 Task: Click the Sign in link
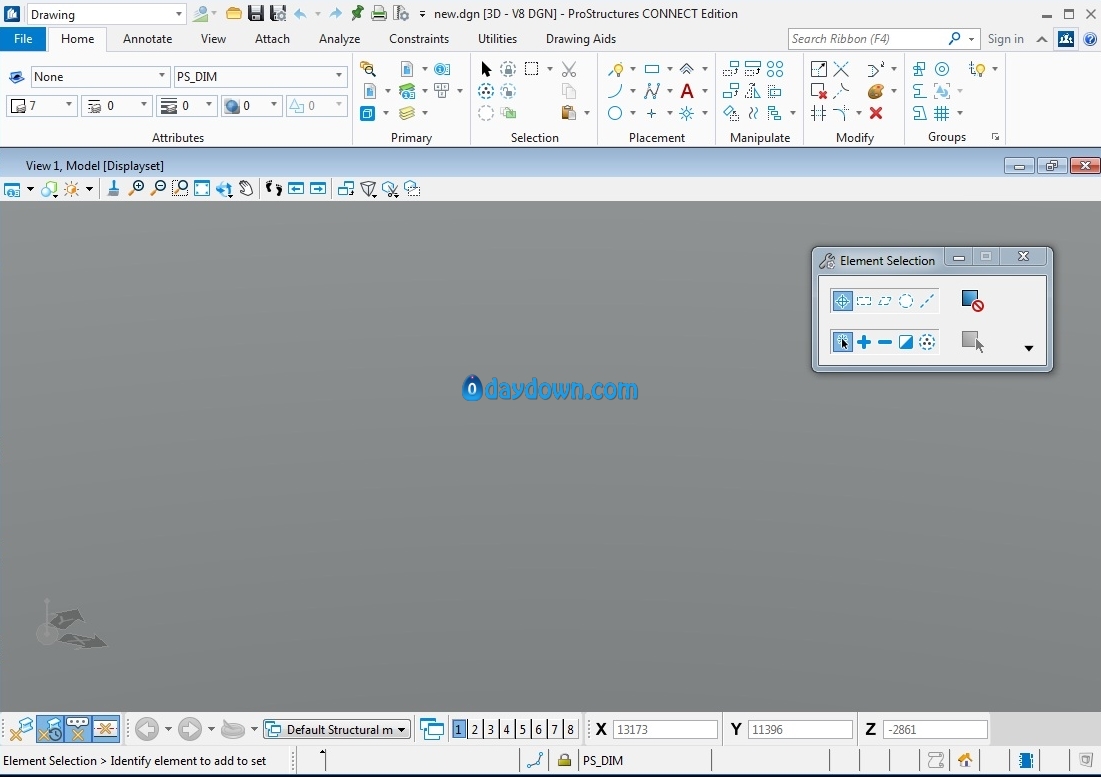click(1006, 39)
